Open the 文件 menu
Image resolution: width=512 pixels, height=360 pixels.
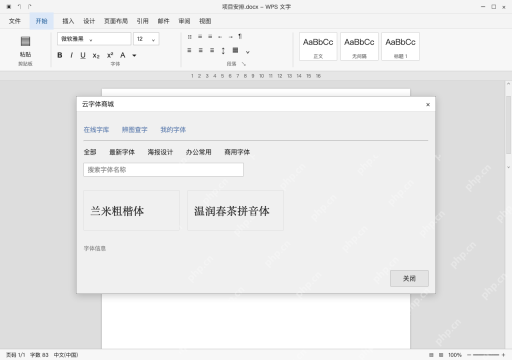pos(15,21)
